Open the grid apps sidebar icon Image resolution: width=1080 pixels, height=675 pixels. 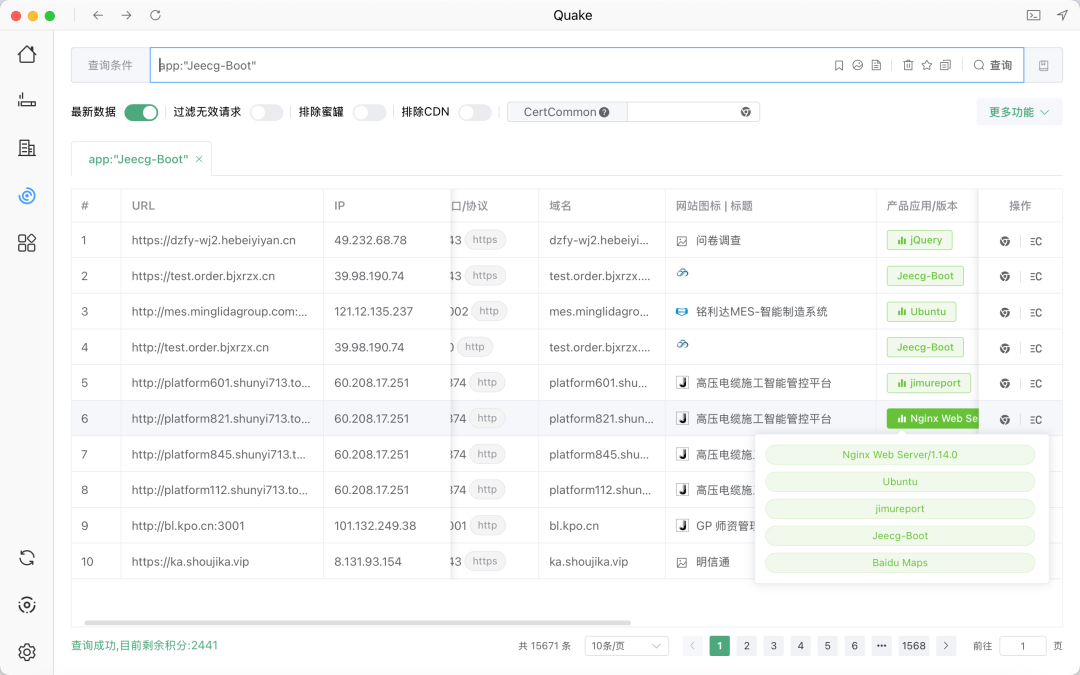(x=27, y=242)
